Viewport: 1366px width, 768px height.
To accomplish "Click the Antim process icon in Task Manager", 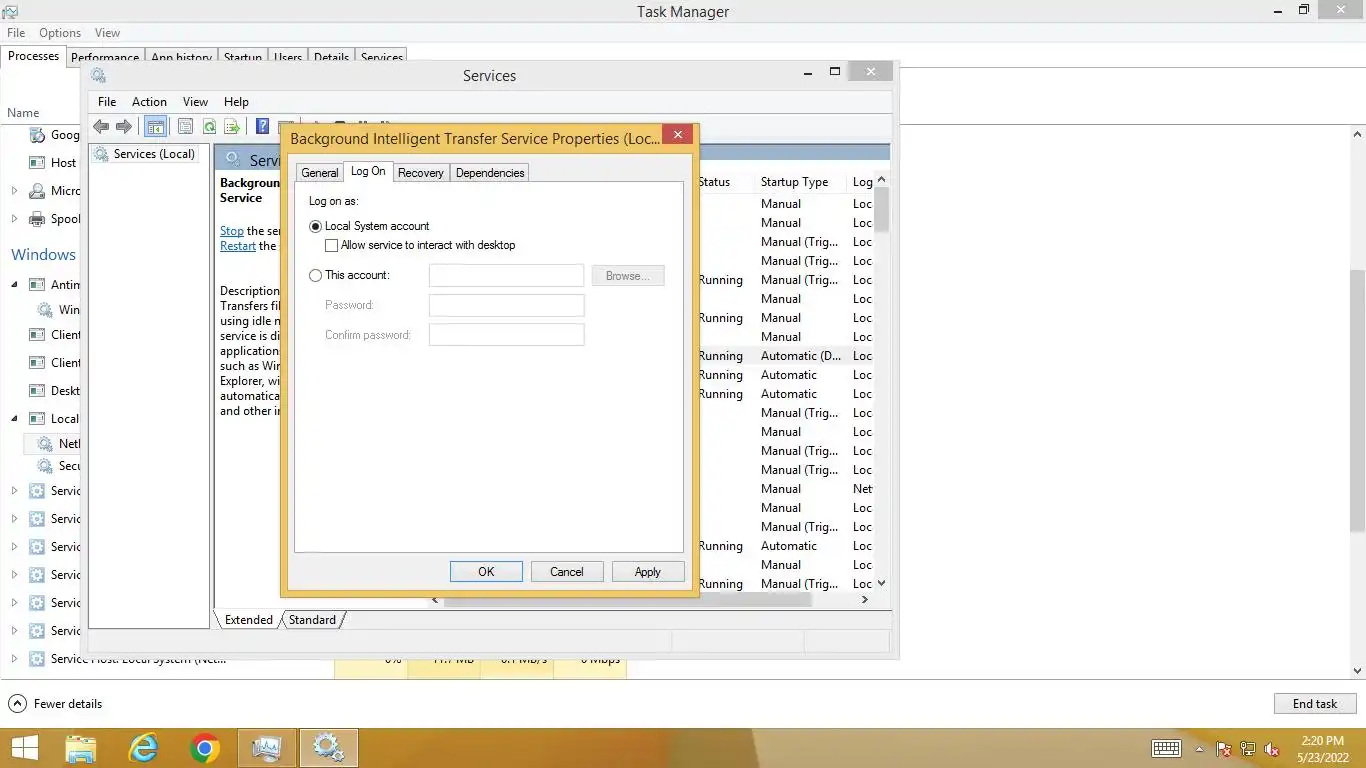I will pyautogui.click(x=37, y=285).
